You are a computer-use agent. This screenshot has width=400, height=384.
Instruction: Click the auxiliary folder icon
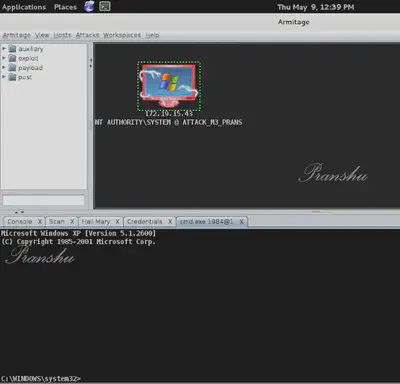click(12, 49)
